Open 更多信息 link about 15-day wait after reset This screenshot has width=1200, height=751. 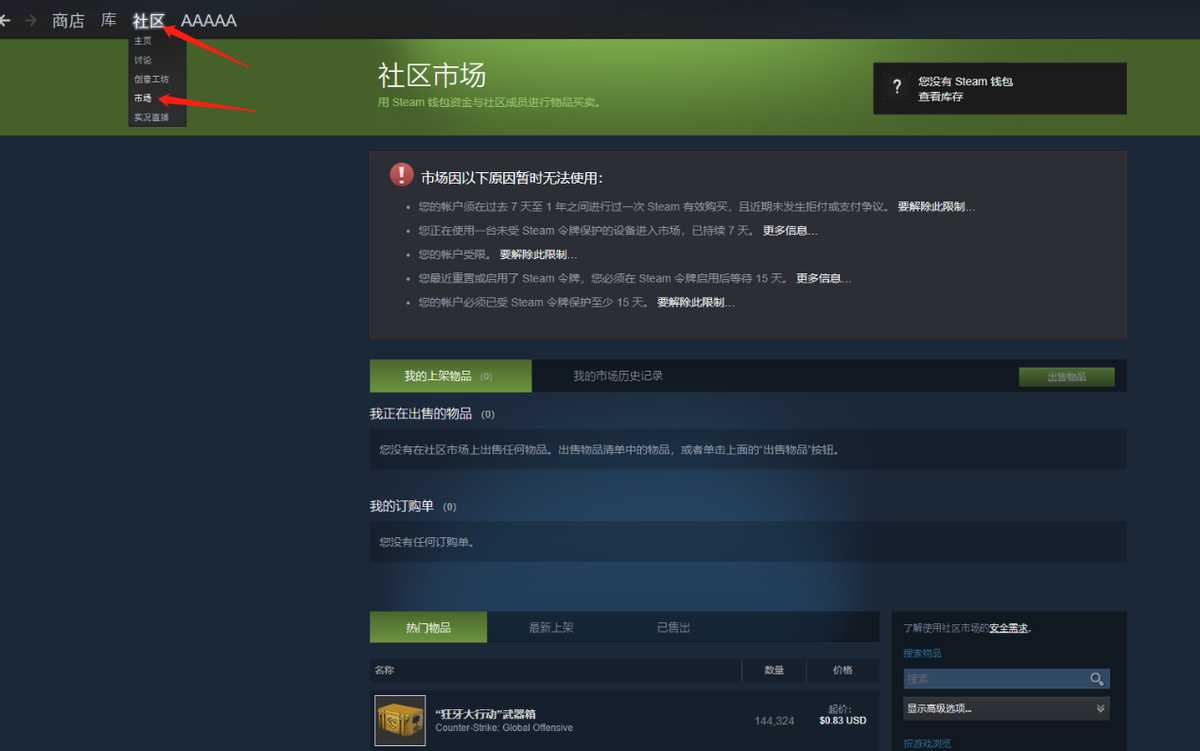click(x=824, y=278)
